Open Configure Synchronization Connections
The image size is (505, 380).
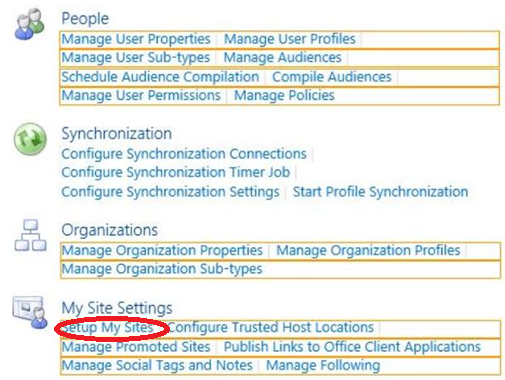(184, 154)
